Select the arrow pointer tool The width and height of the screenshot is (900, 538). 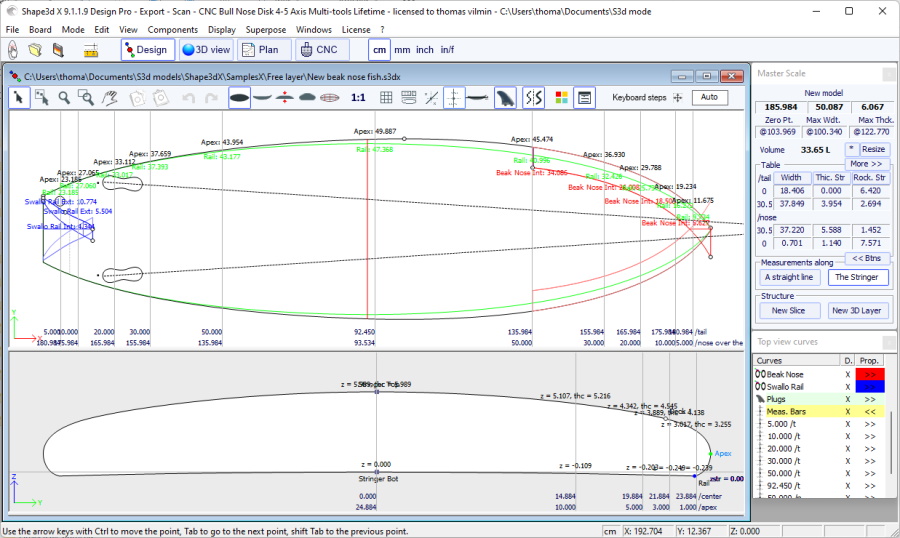tap(19, 97)
